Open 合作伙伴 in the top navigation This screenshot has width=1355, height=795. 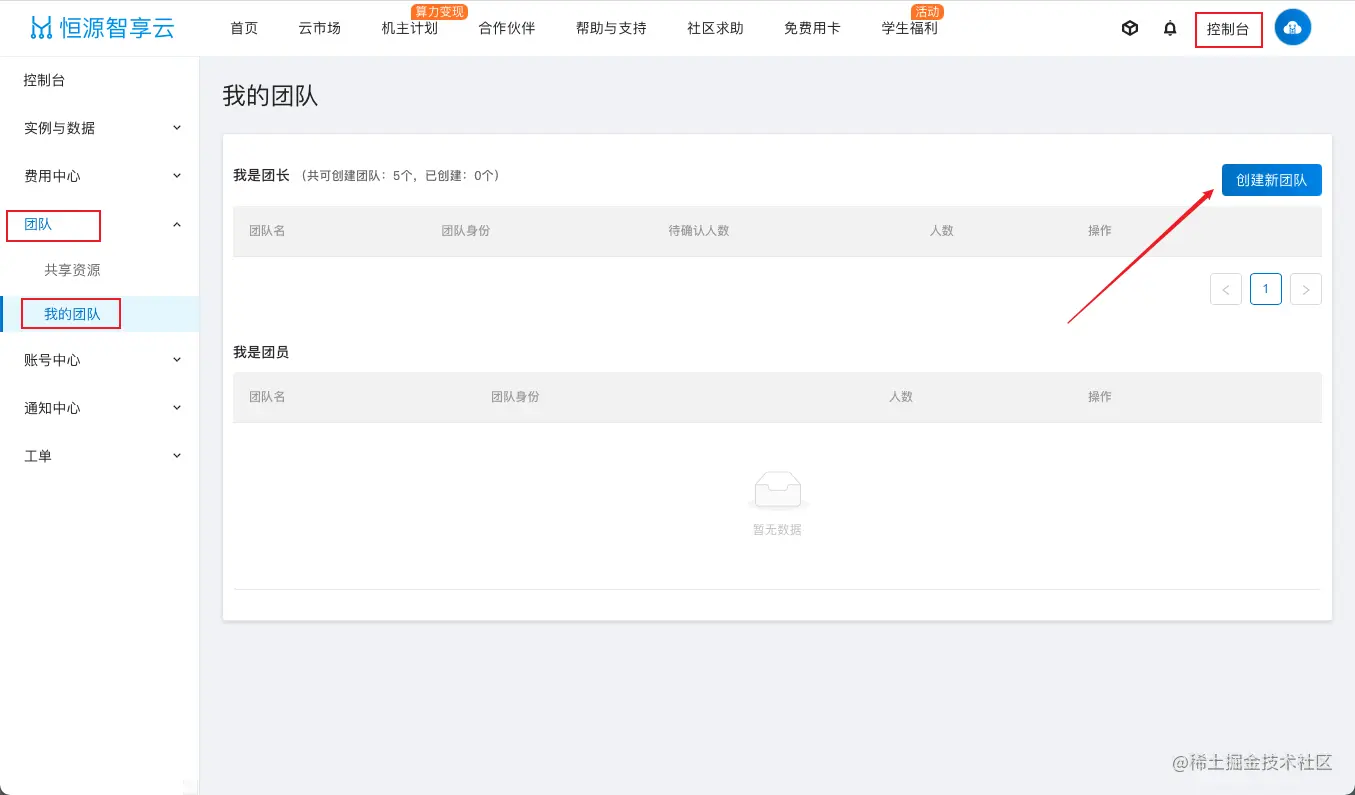pos(507,28)
